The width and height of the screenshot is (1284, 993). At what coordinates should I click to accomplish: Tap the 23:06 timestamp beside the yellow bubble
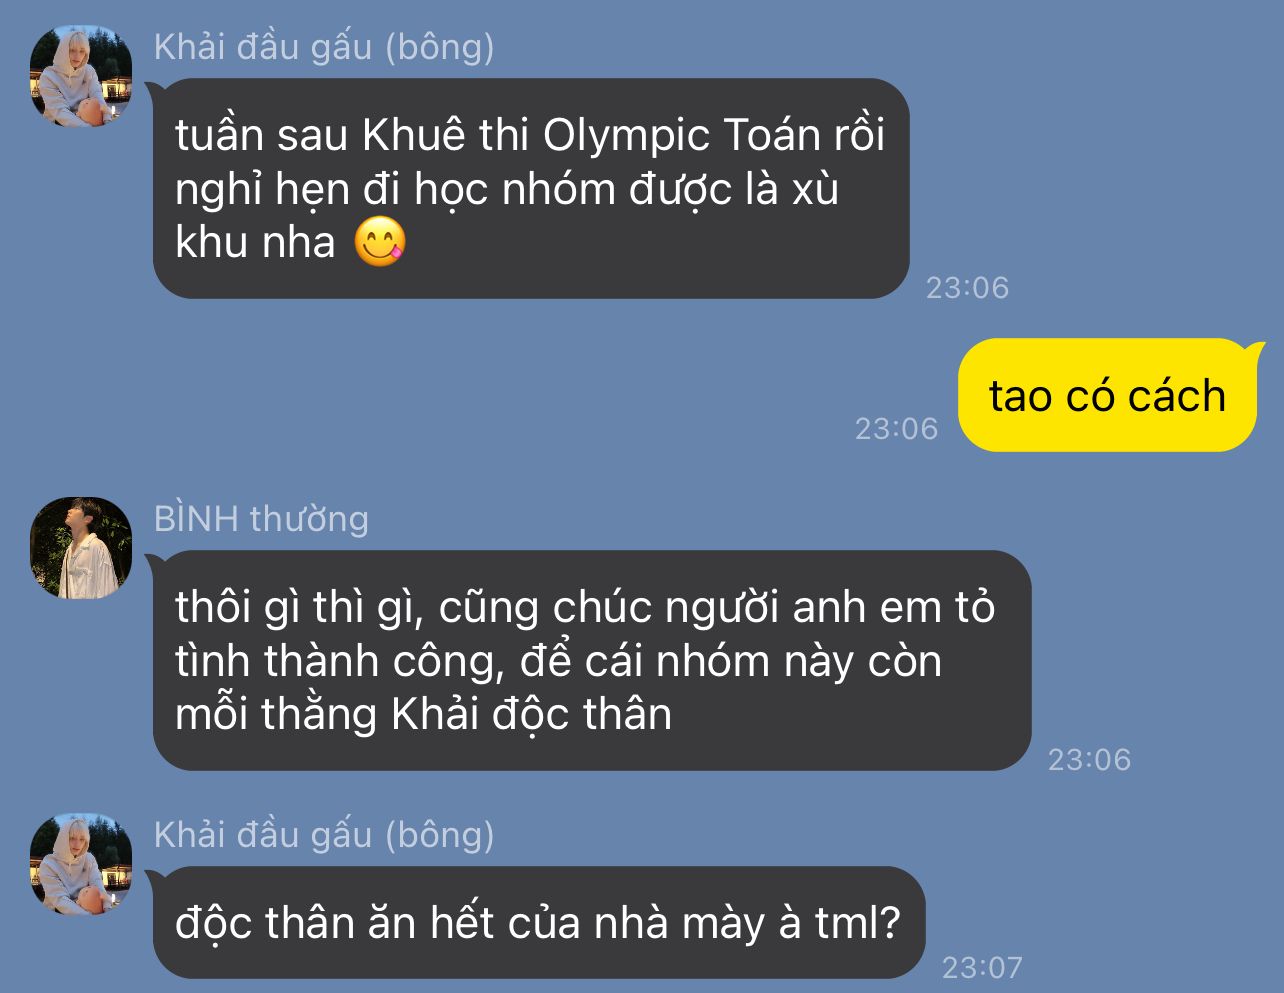tap(896, 428)
